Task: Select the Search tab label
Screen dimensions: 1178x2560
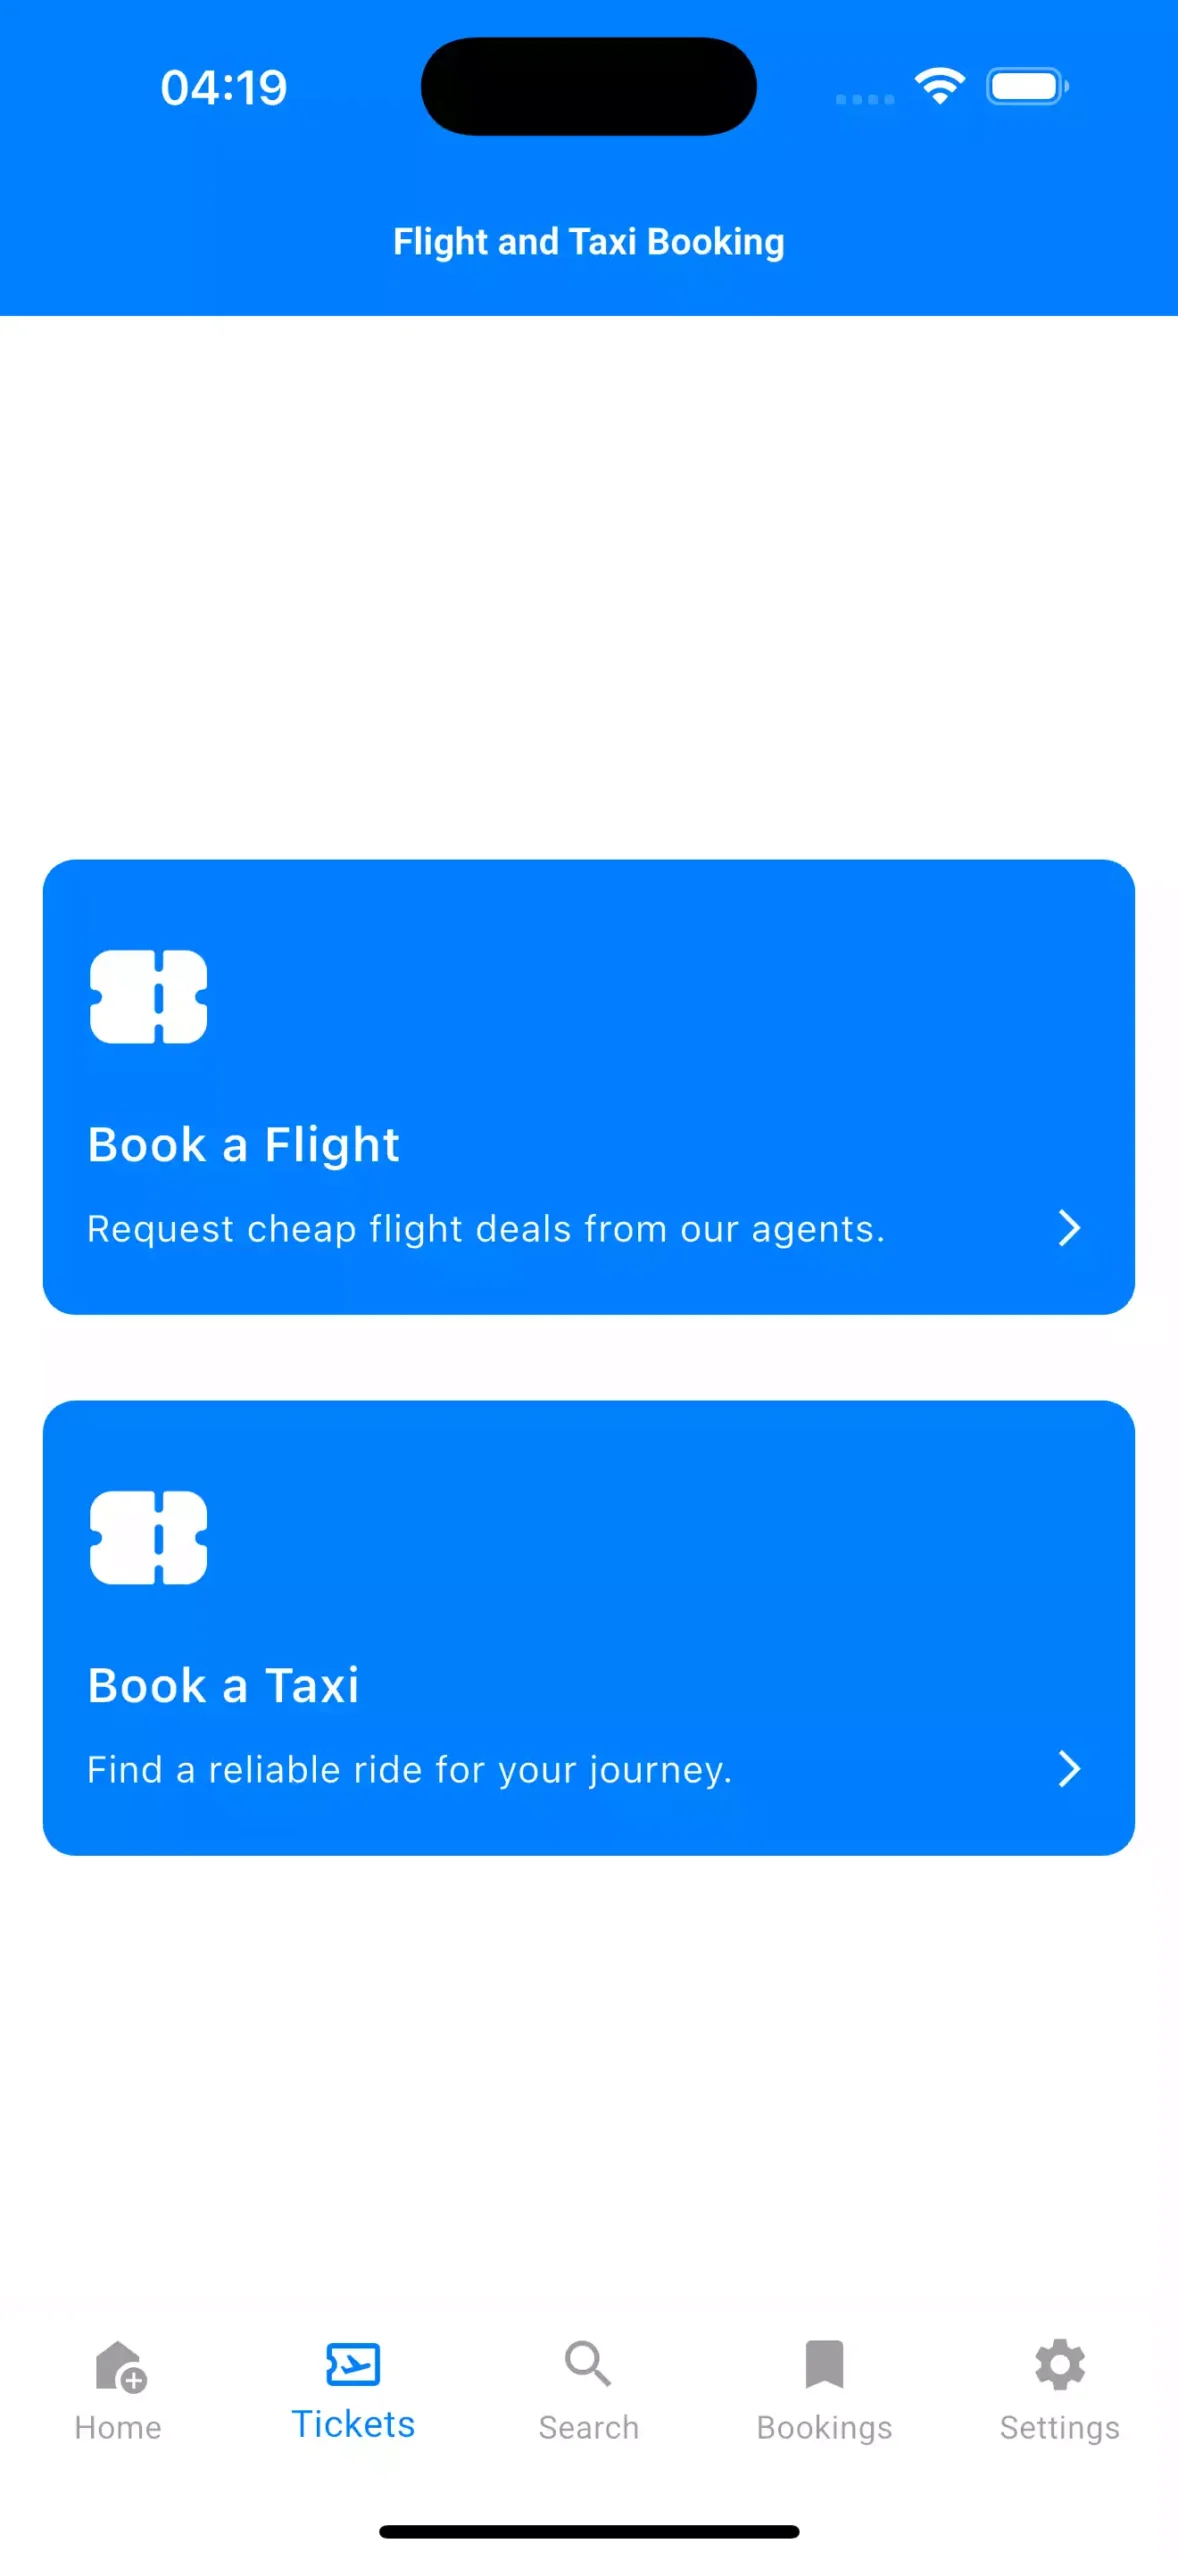Action: (x=588, y=2427)
